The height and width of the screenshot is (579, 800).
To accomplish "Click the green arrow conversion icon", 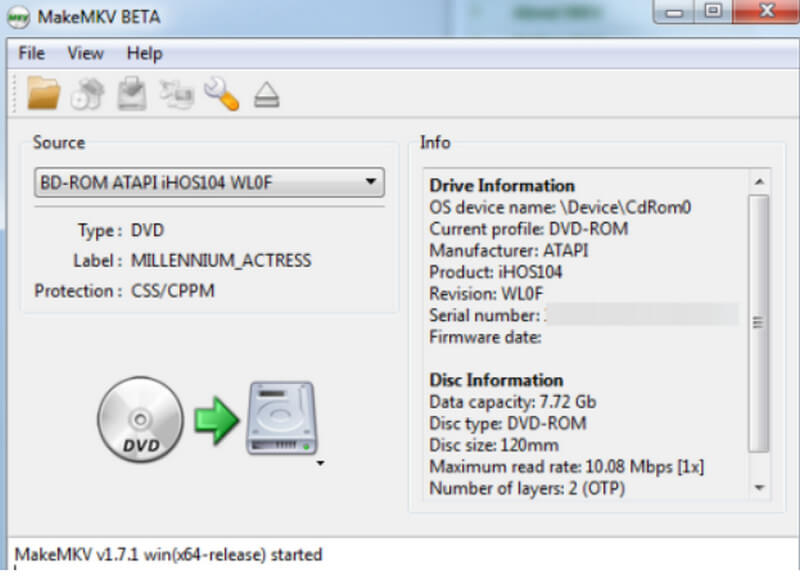I will [216, 420].
